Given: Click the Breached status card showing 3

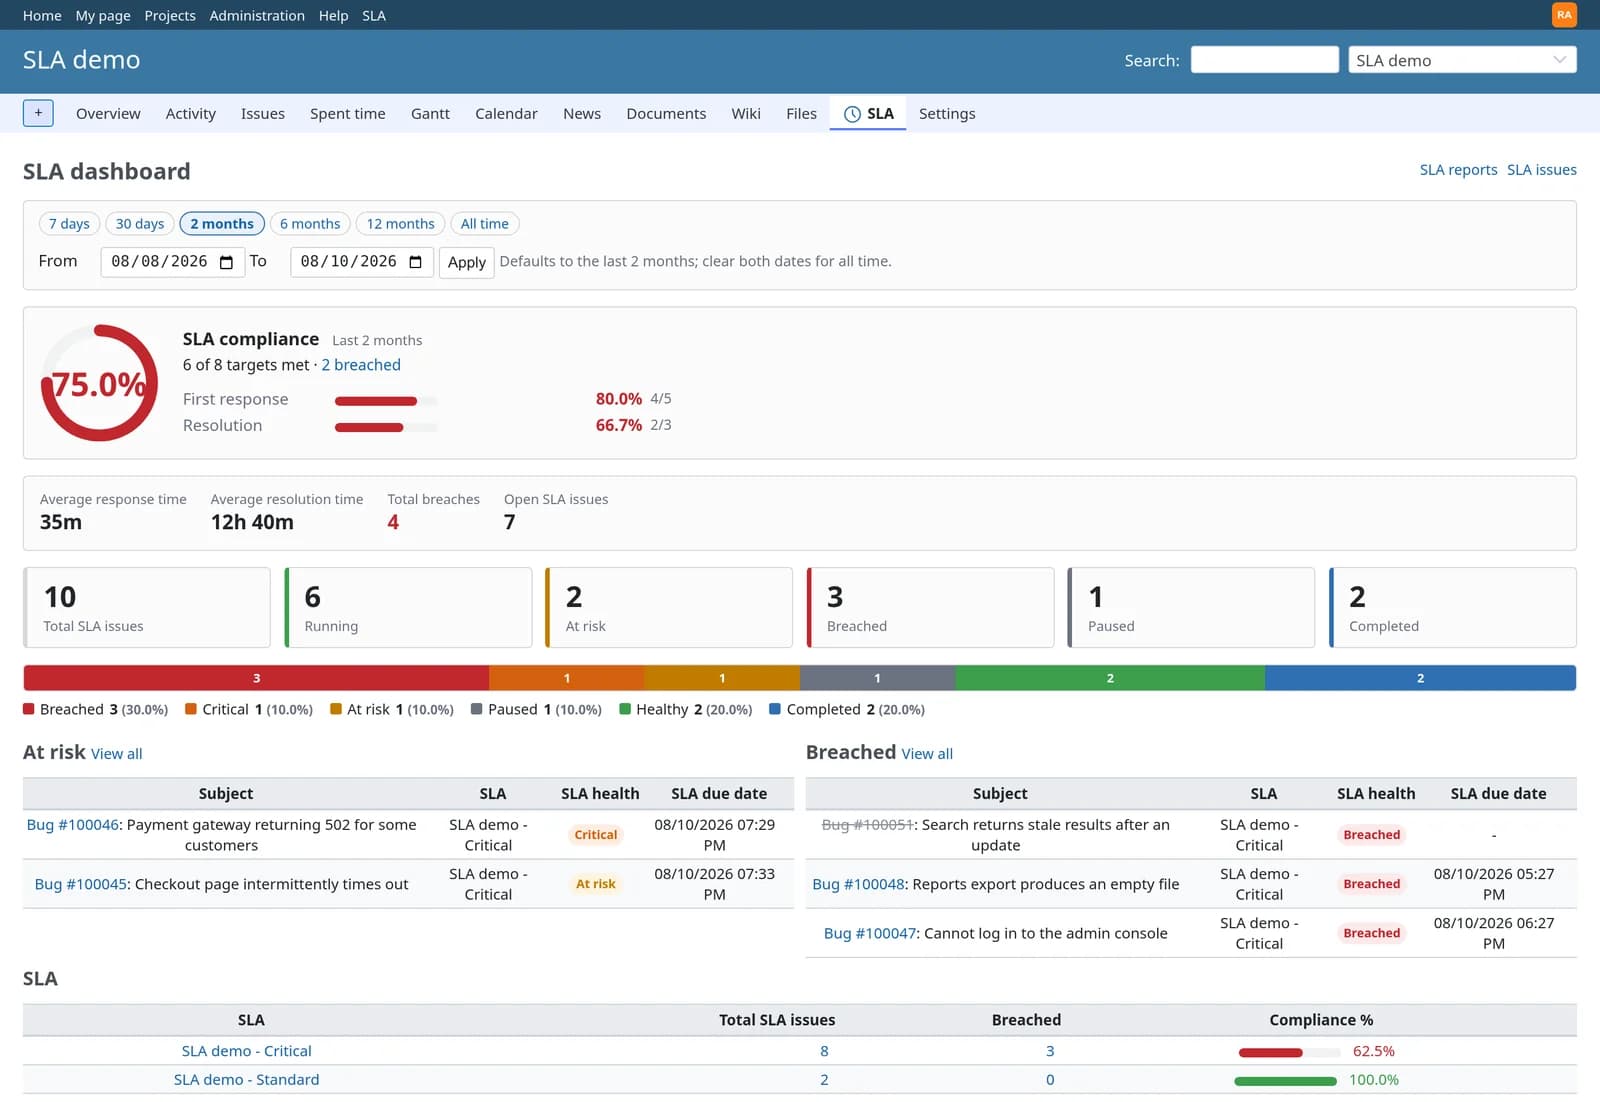Looking at the screenshot, I should 930,608.
